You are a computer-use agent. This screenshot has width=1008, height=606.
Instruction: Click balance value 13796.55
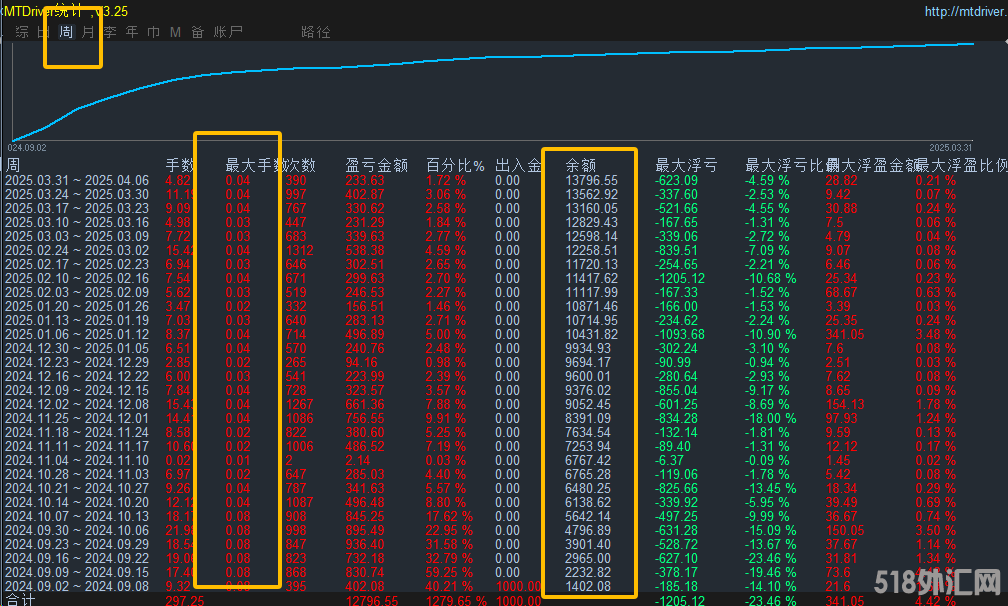pos(591,181)
